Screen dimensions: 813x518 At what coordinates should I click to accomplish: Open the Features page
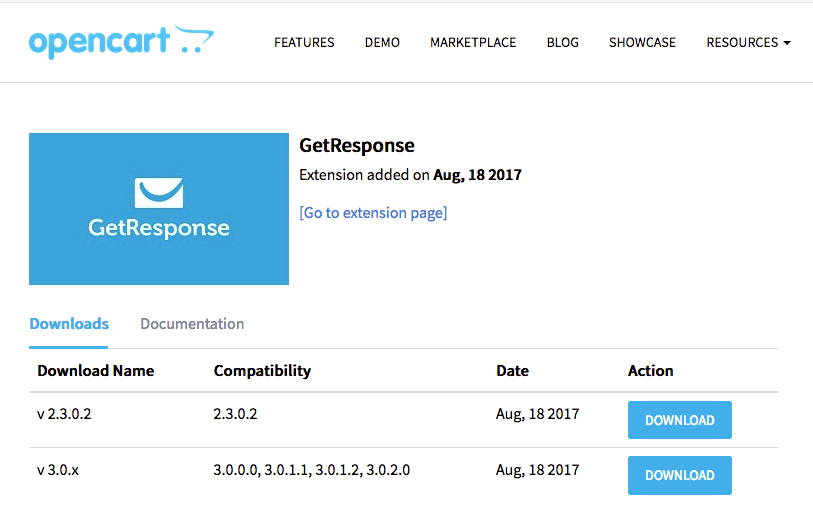tap(304, 43)
